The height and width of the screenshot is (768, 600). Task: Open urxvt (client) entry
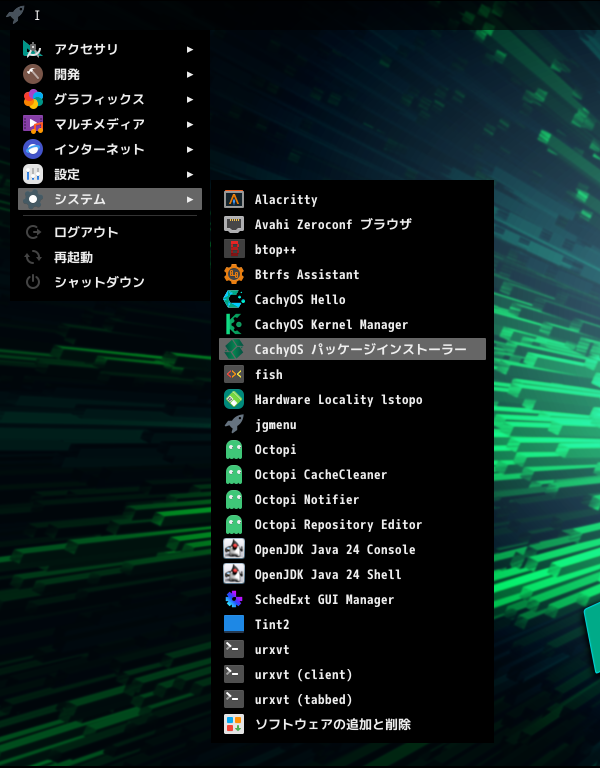[352, 674]
